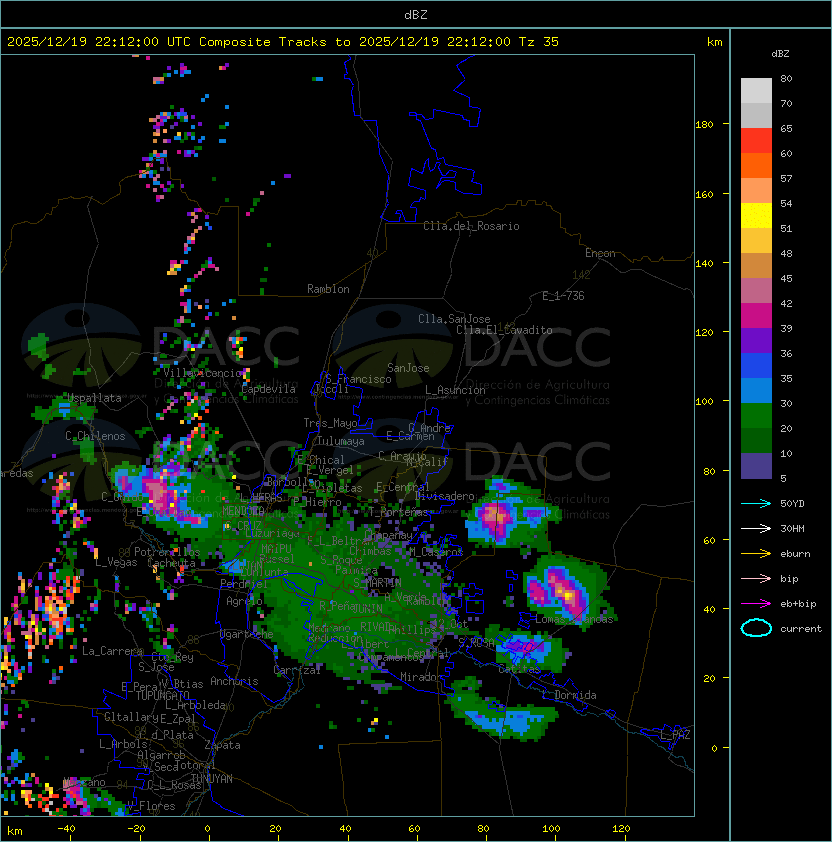This screenshot has width=832, height=842.
Task: Click the 'L_Dormida' location label
Action: coord(569,695)
